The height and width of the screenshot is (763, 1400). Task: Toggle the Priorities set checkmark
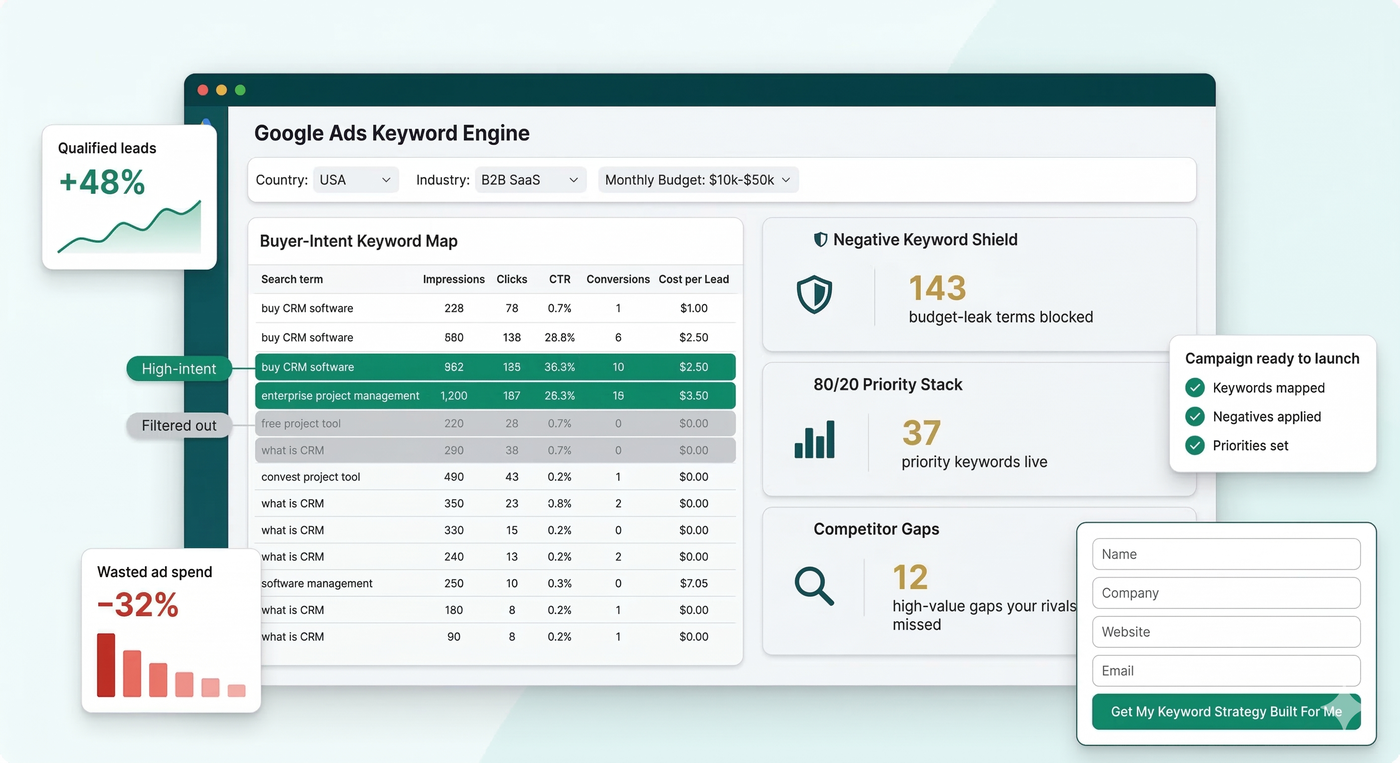point(1196,445)
